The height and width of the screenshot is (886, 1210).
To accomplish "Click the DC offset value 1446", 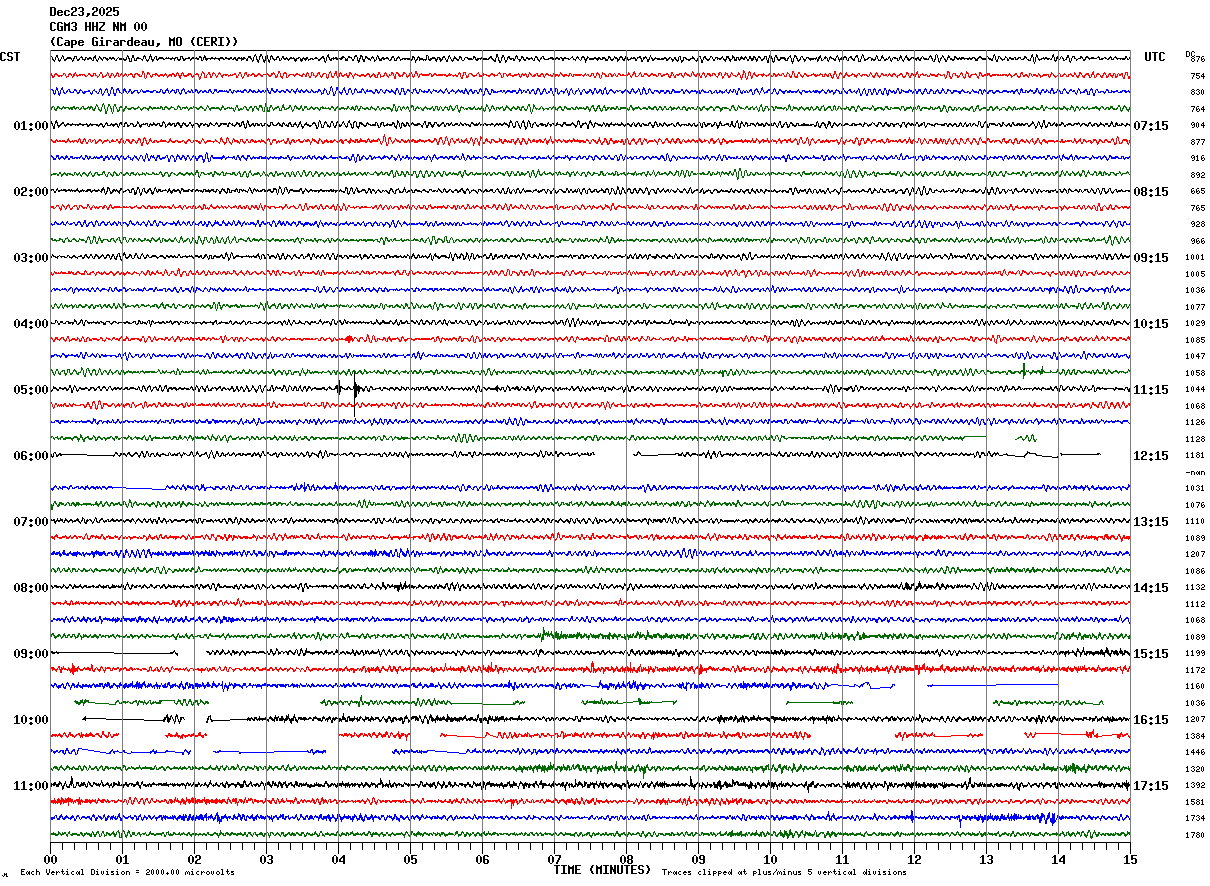I will pos(1195,752).
